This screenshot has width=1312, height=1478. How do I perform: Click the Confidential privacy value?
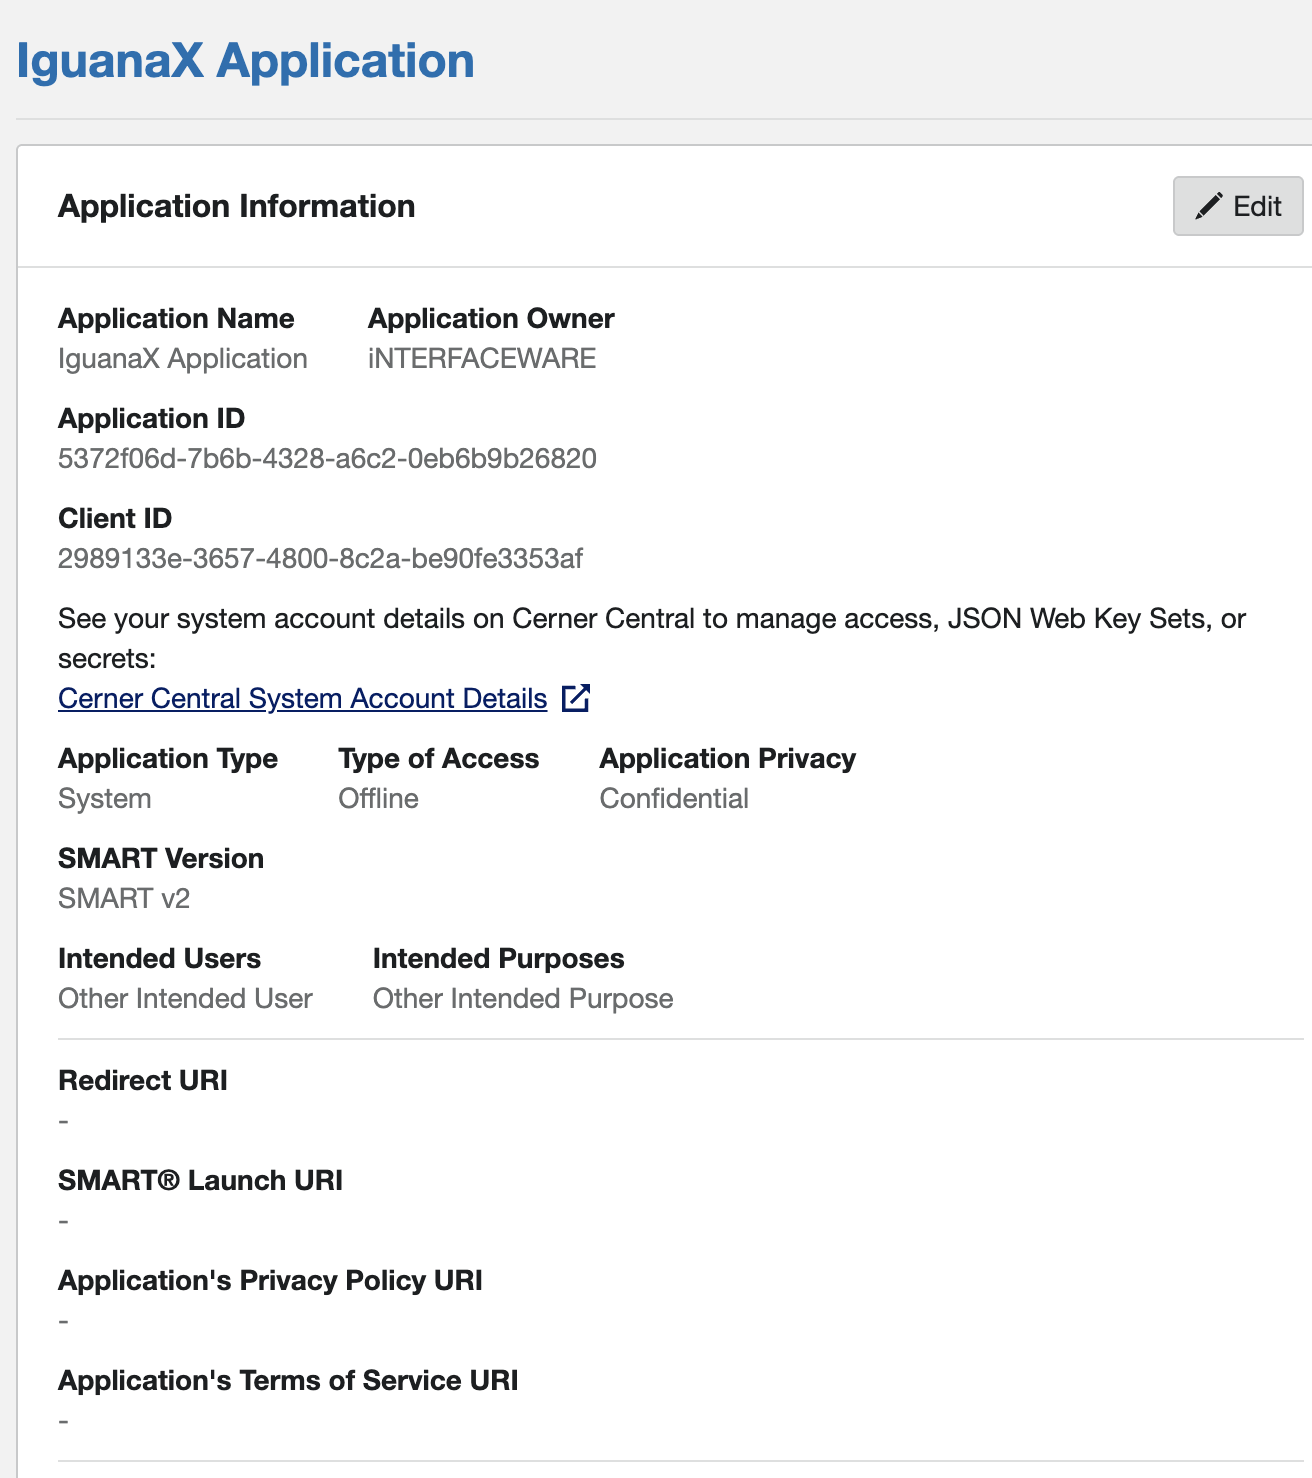(x=674, y=798)
